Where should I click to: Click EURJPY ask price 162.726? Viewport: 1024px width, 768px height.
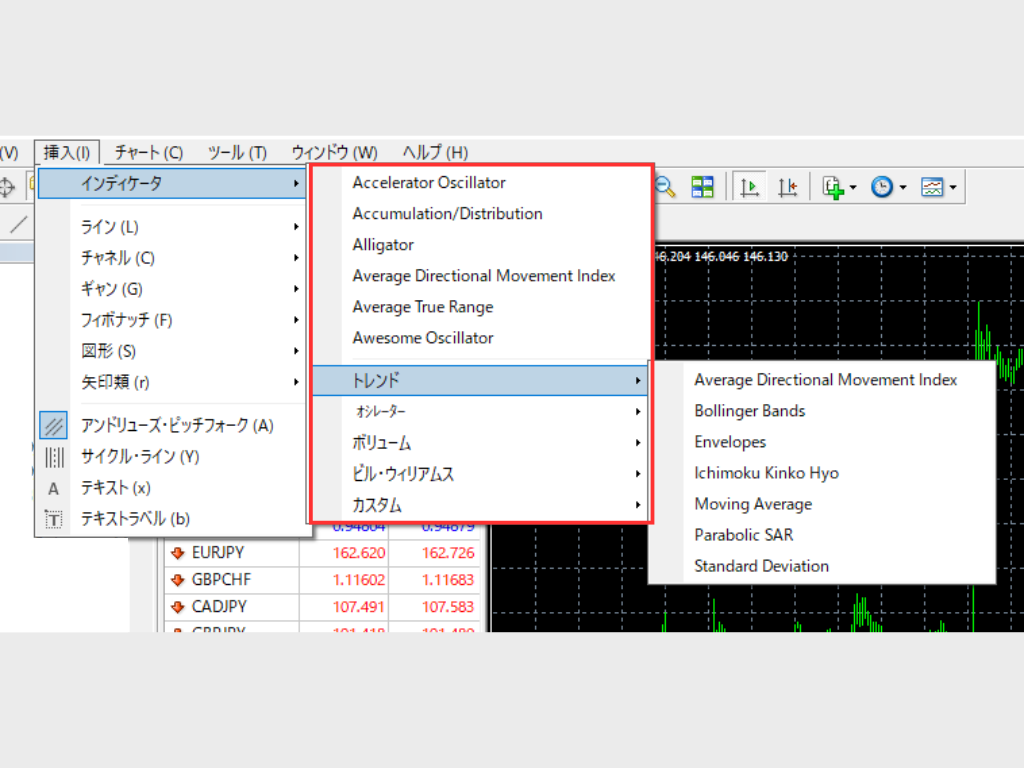pyautogui.click(x=448, y=553)
